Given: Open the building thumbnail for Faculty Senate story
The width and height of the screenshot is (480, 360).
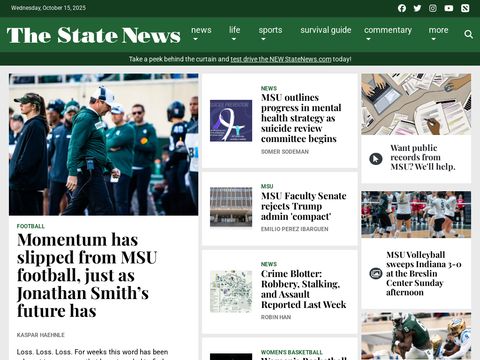Looking at the screenshot, I should [x=231, y=207].
